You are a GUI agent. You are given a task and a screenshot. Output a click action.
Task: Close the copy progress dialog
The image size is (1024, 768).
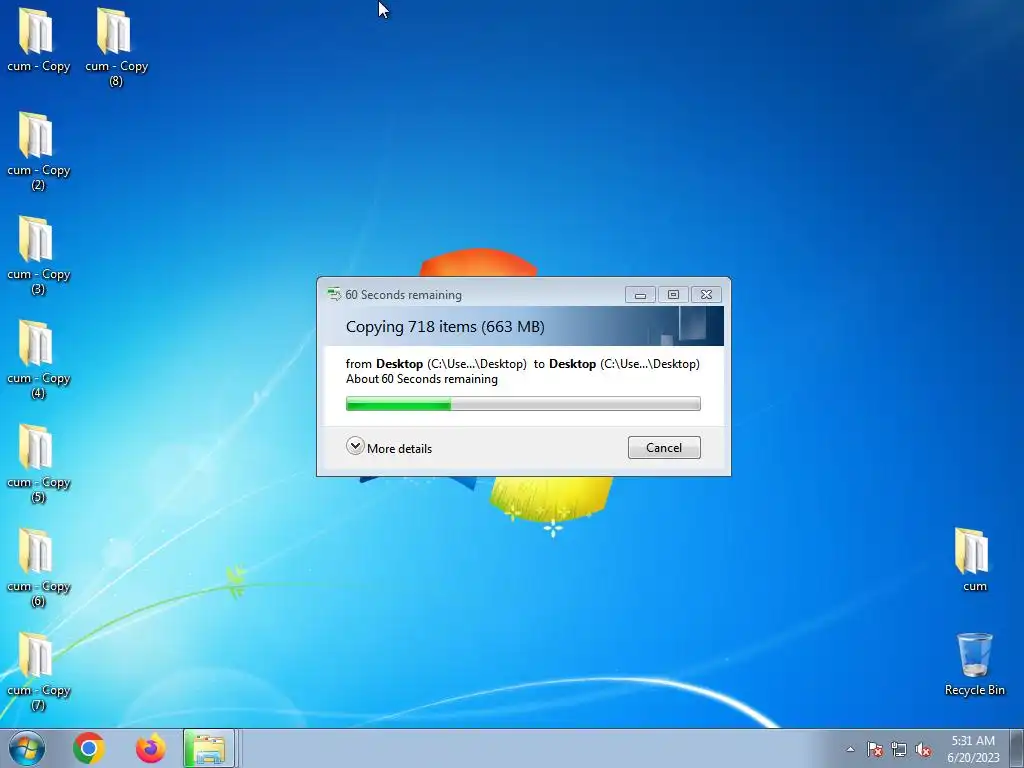(706, 295)
